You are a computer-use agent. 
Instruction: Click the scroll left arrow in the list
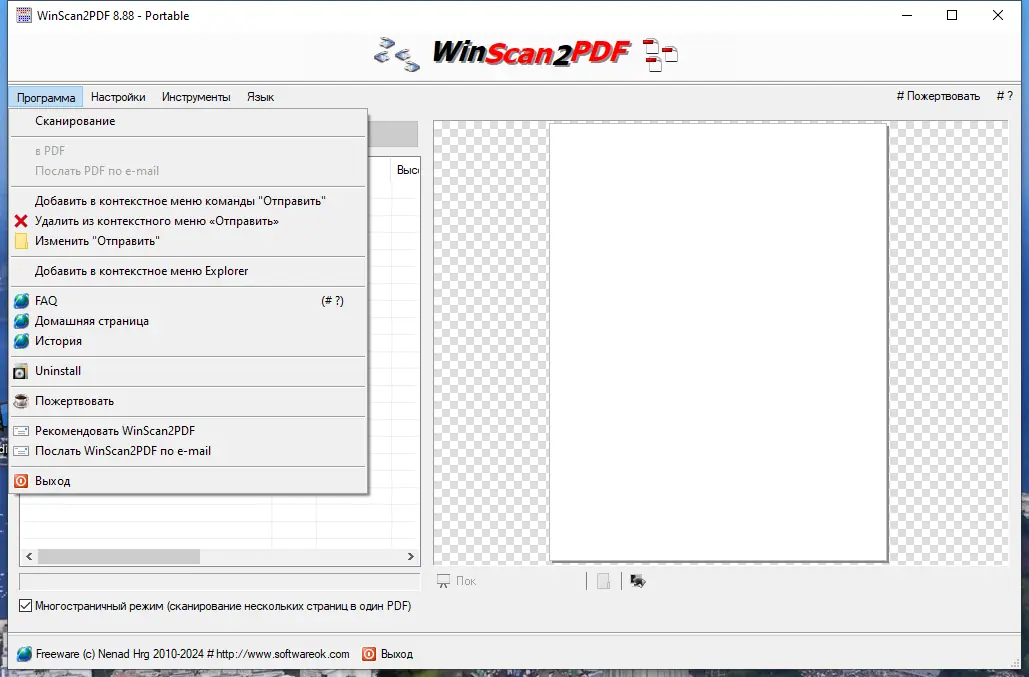click(x=29, y=556)
